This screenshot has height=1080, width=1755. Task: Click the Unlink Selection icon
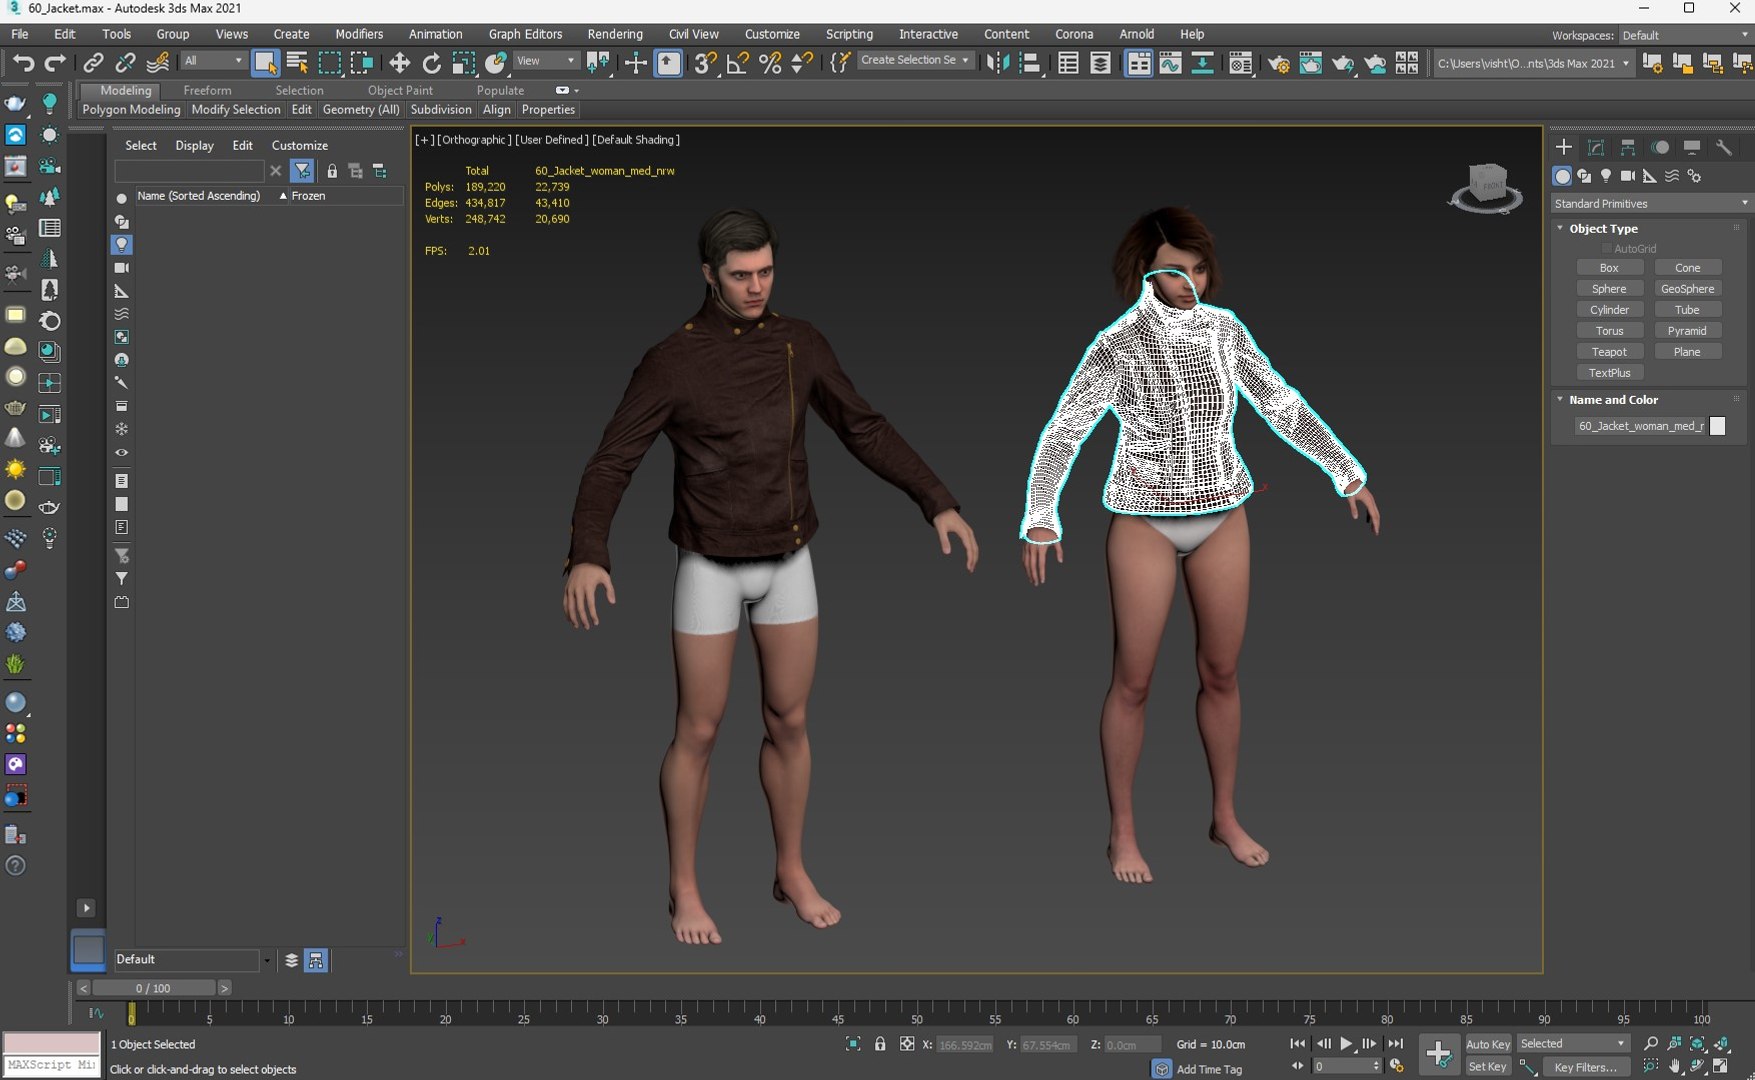125,63
